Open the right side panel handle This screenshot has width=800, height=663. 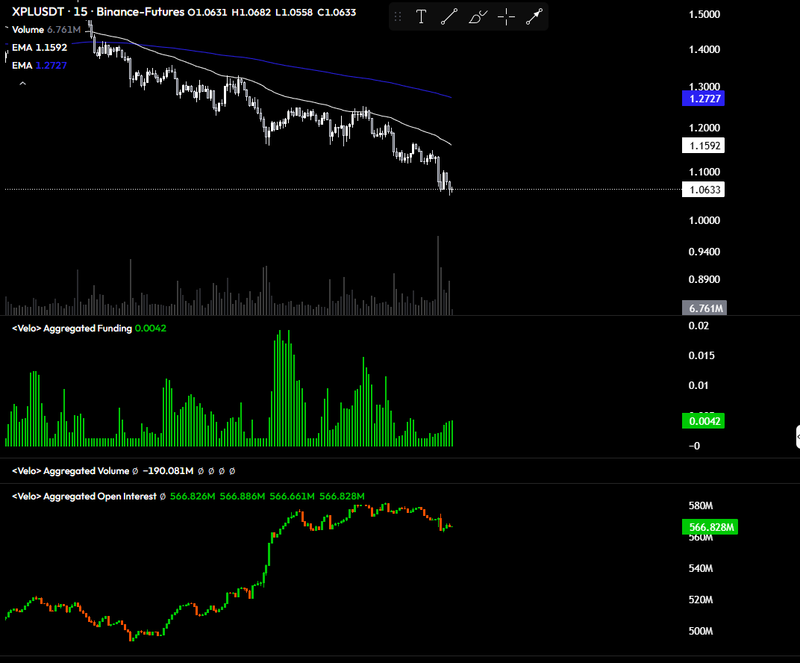[797, 437]
